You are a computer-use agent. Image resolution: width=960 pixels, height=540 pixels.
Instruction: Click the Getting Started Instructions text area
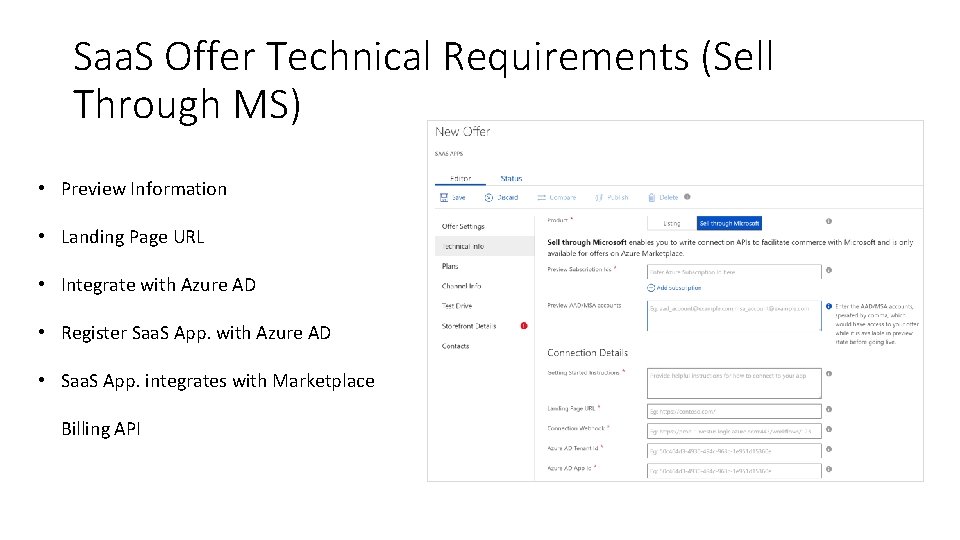[x=734, y=383]
